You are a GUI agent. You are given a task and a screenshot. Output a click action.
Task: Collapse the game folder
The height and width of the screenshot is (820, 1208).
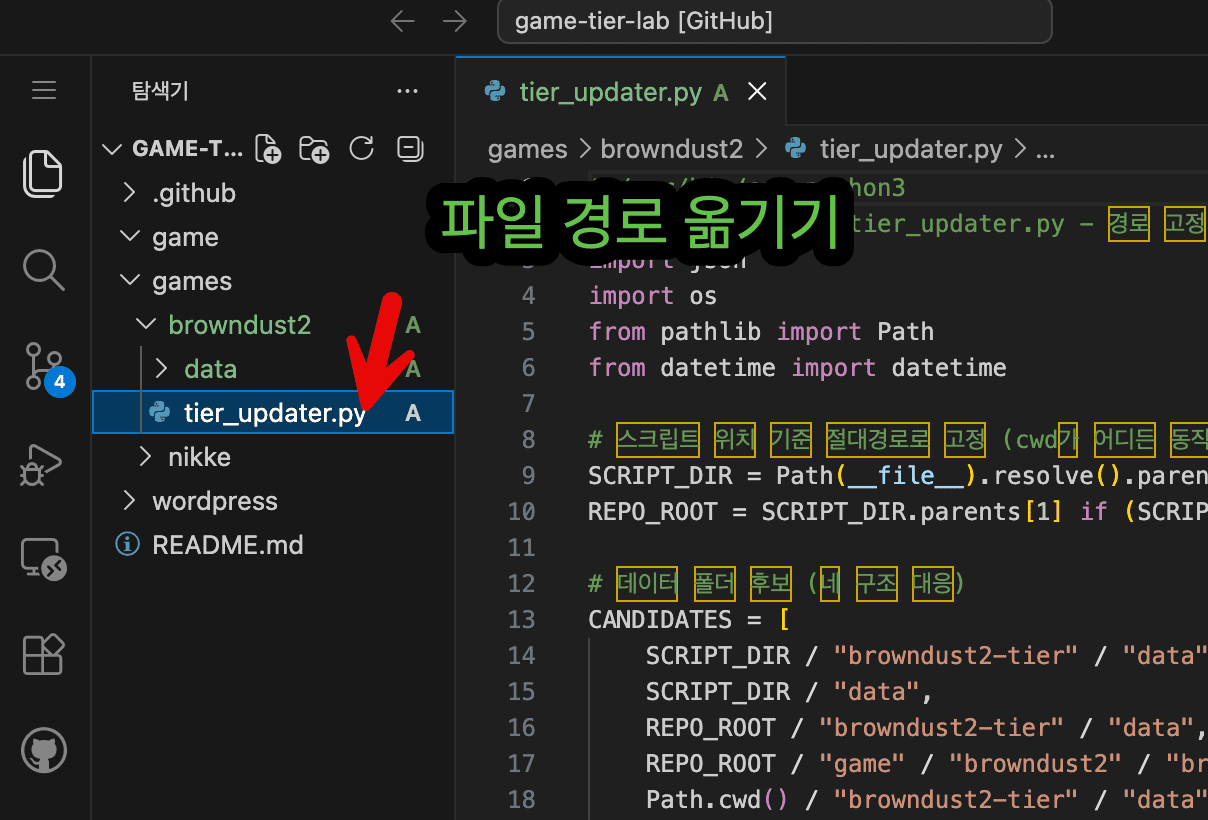(272, 237)
